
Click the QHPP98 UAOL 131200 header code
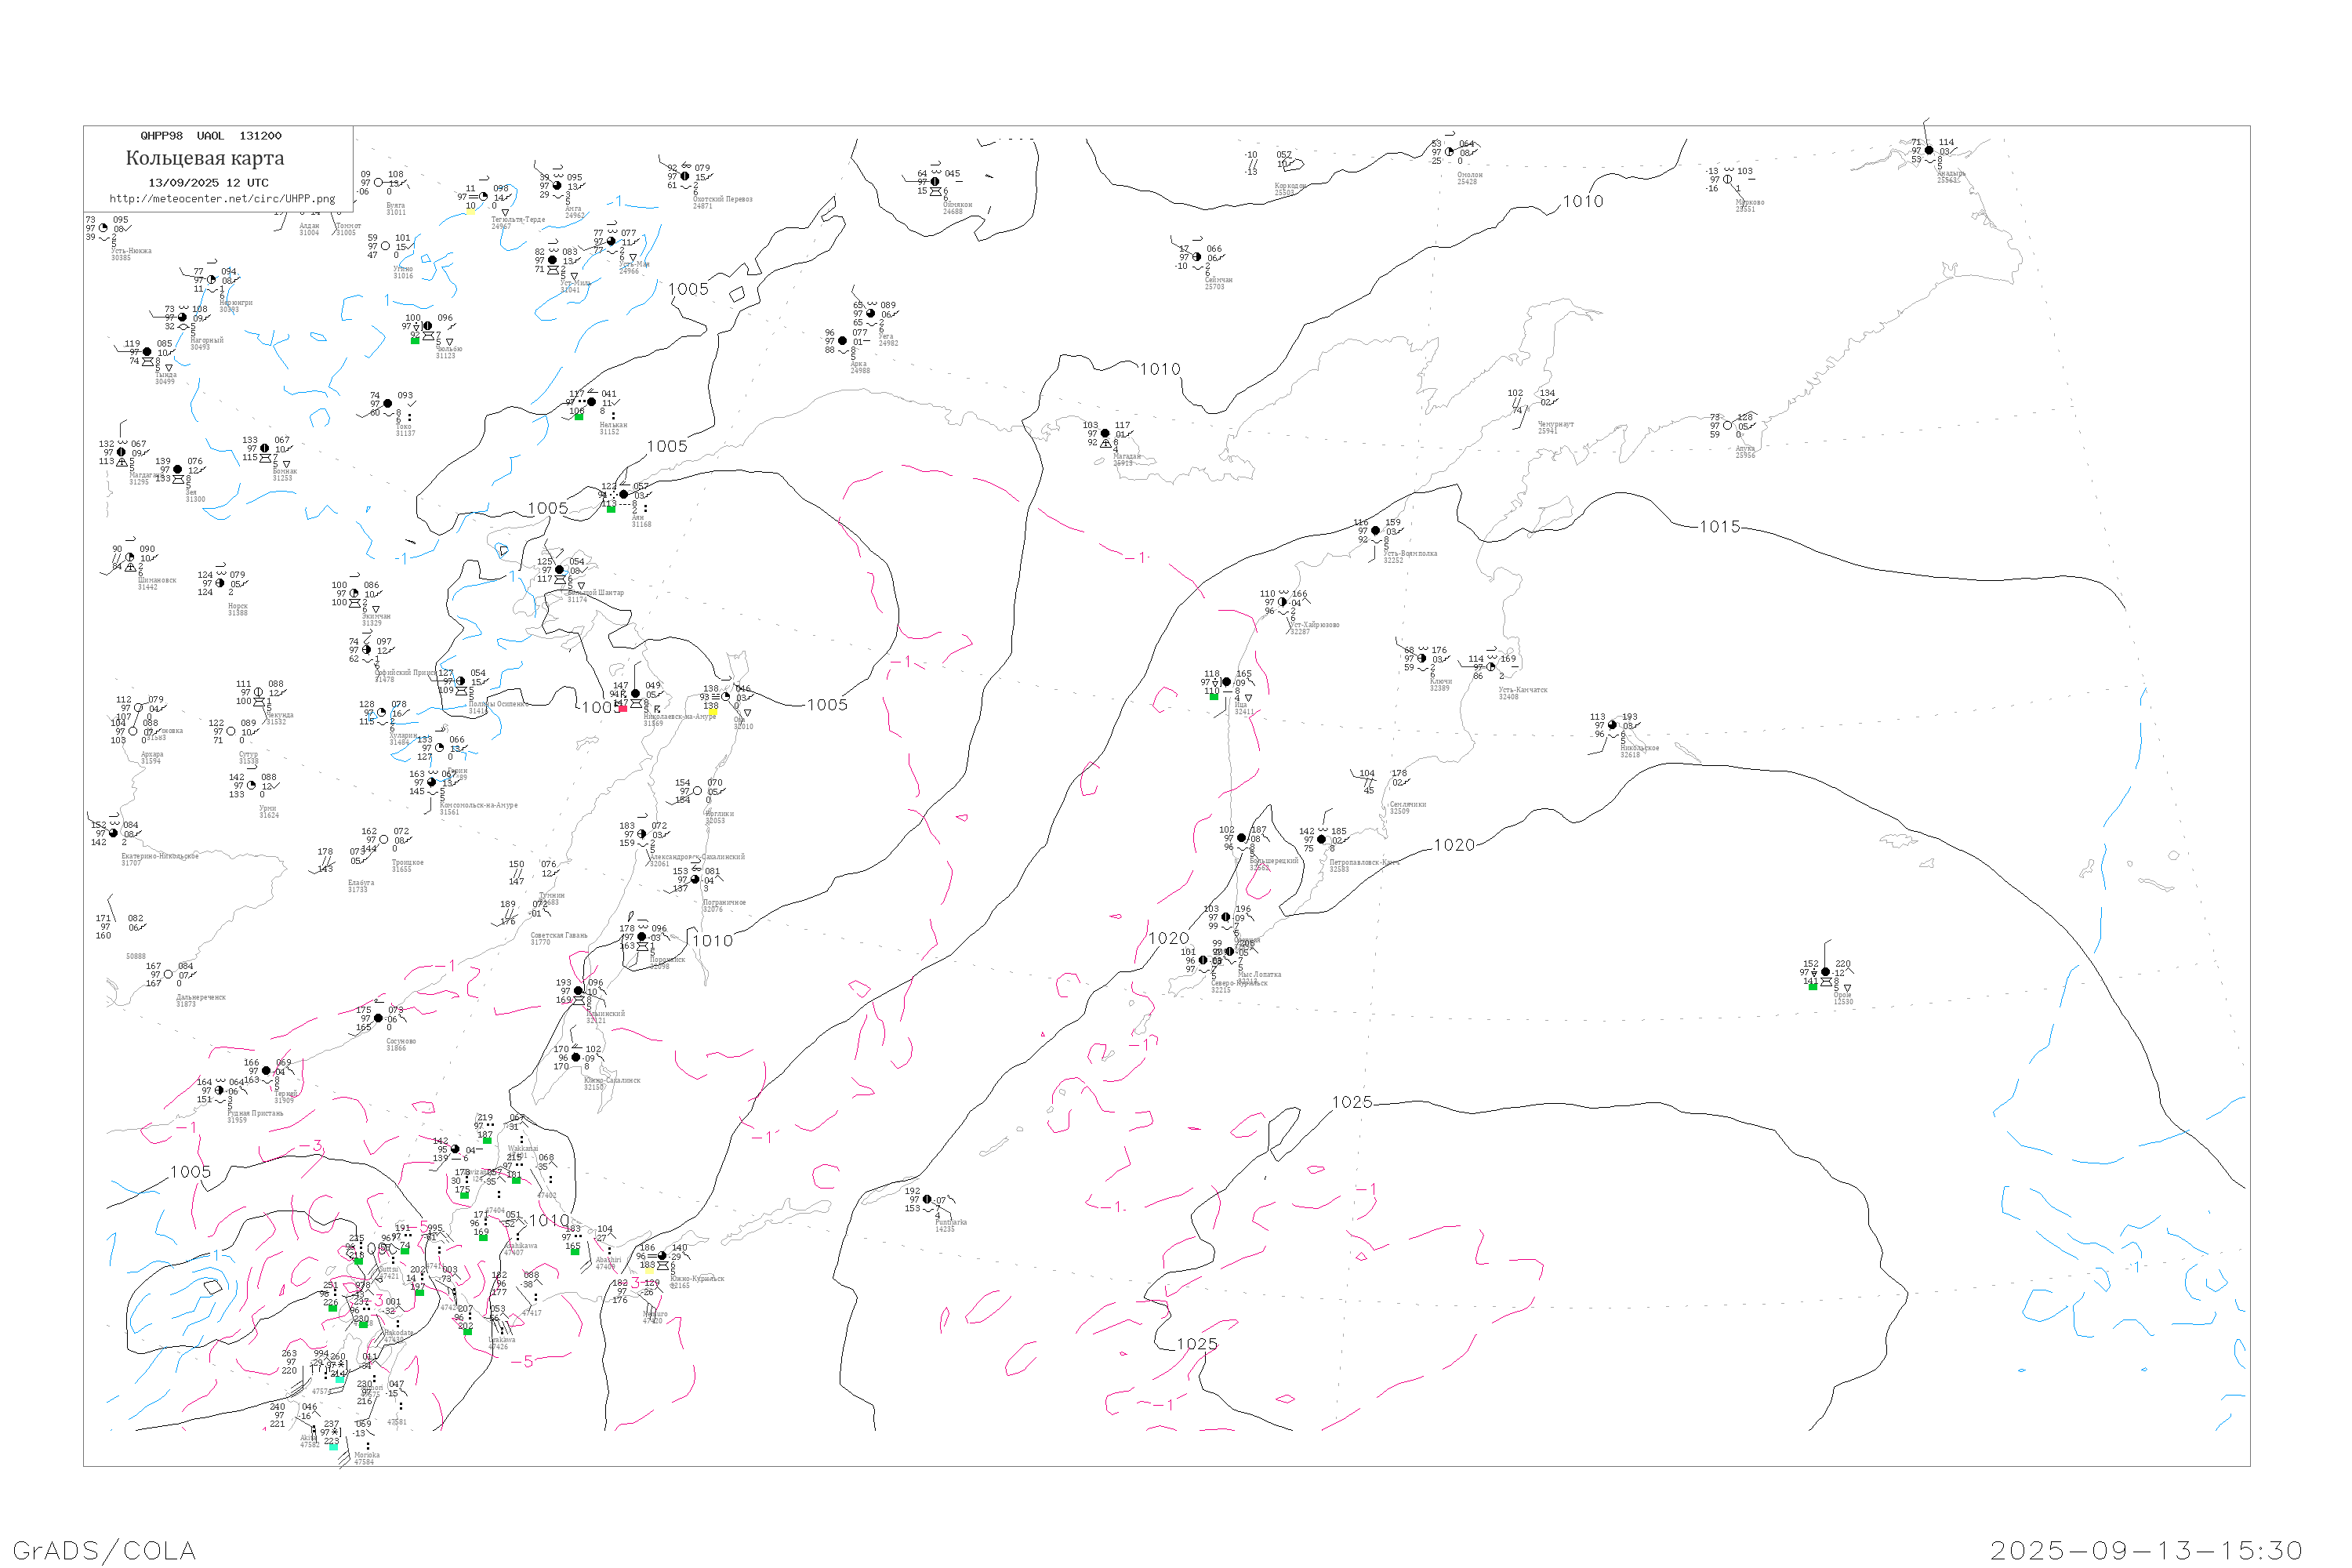click(x=211, y=136)
